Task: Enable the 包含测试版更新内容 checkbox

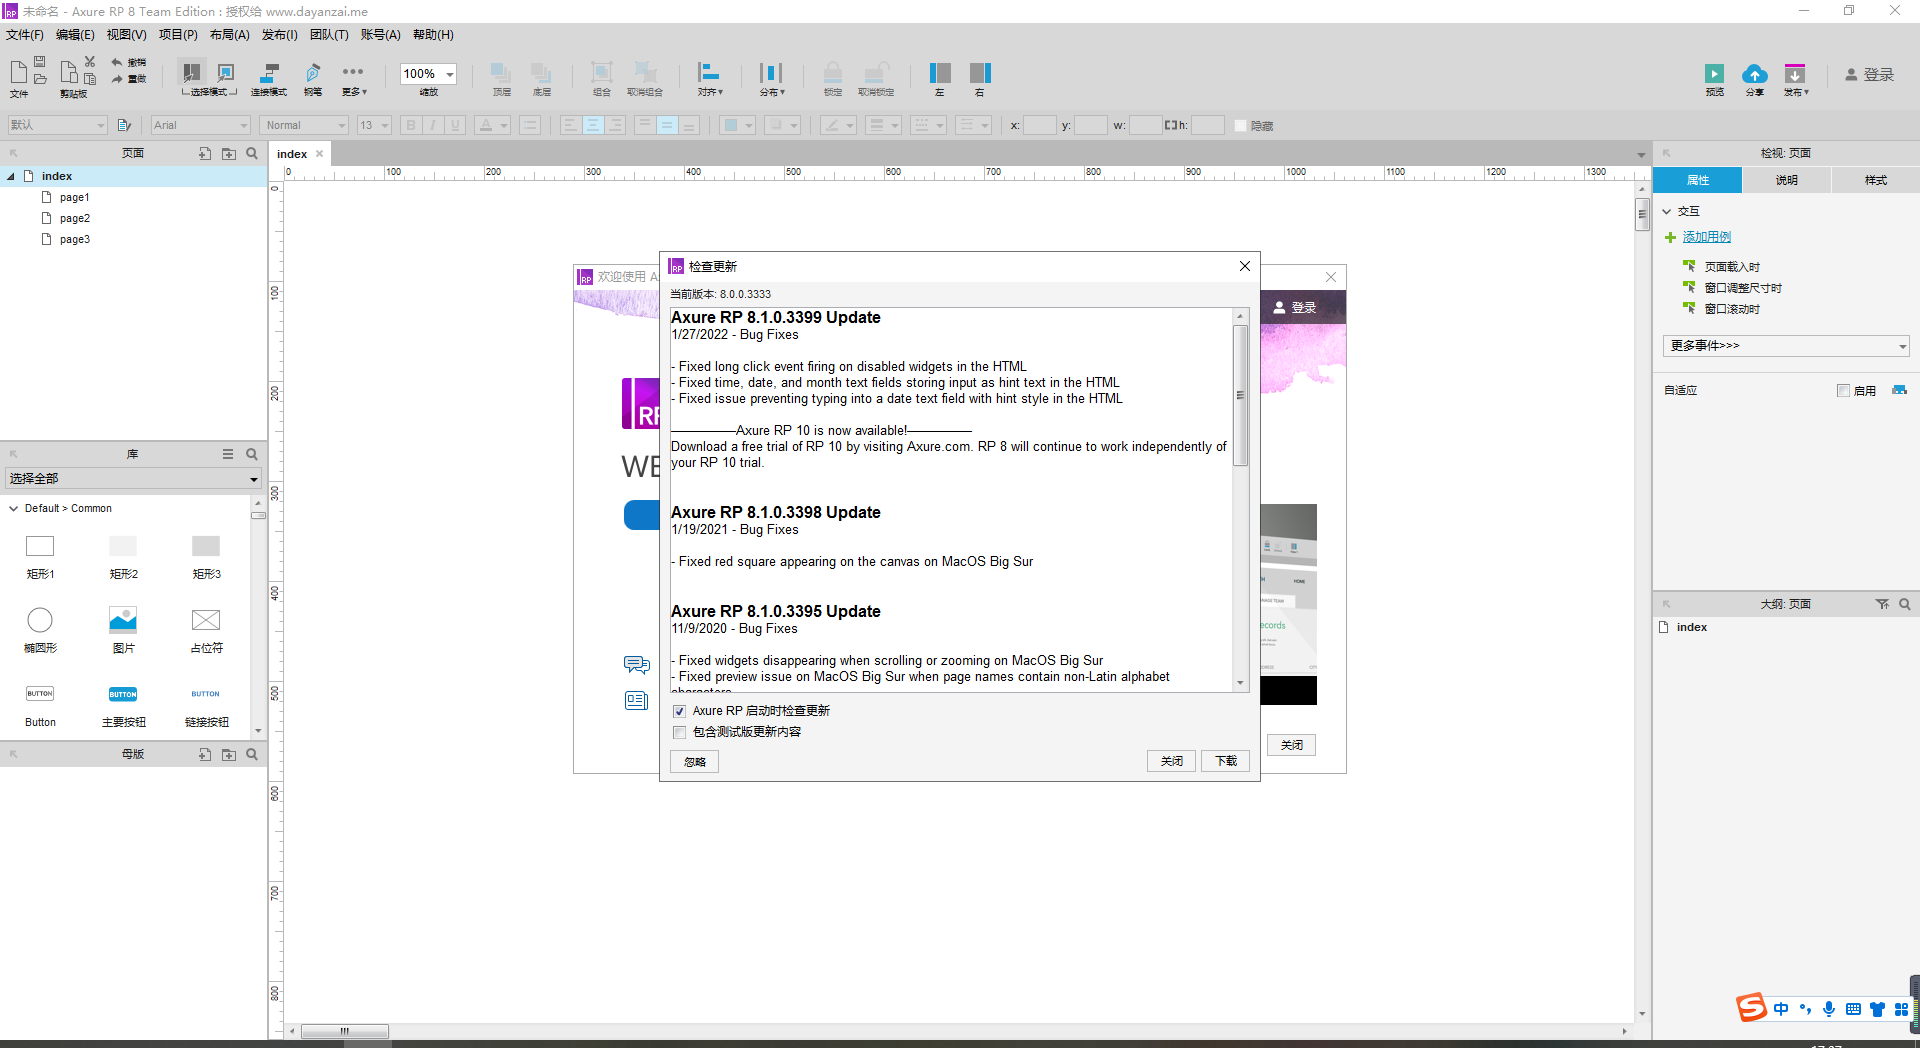Action: [x=680, y=732]
